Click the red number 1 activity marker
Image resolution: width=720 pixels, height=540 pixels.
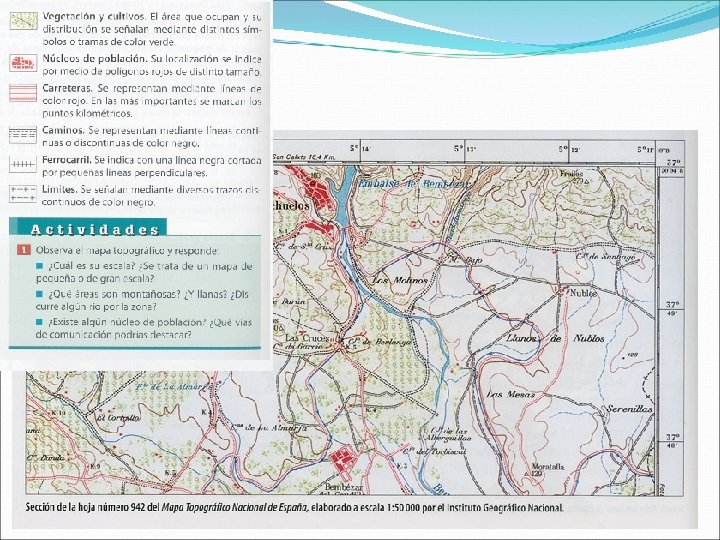23,250
